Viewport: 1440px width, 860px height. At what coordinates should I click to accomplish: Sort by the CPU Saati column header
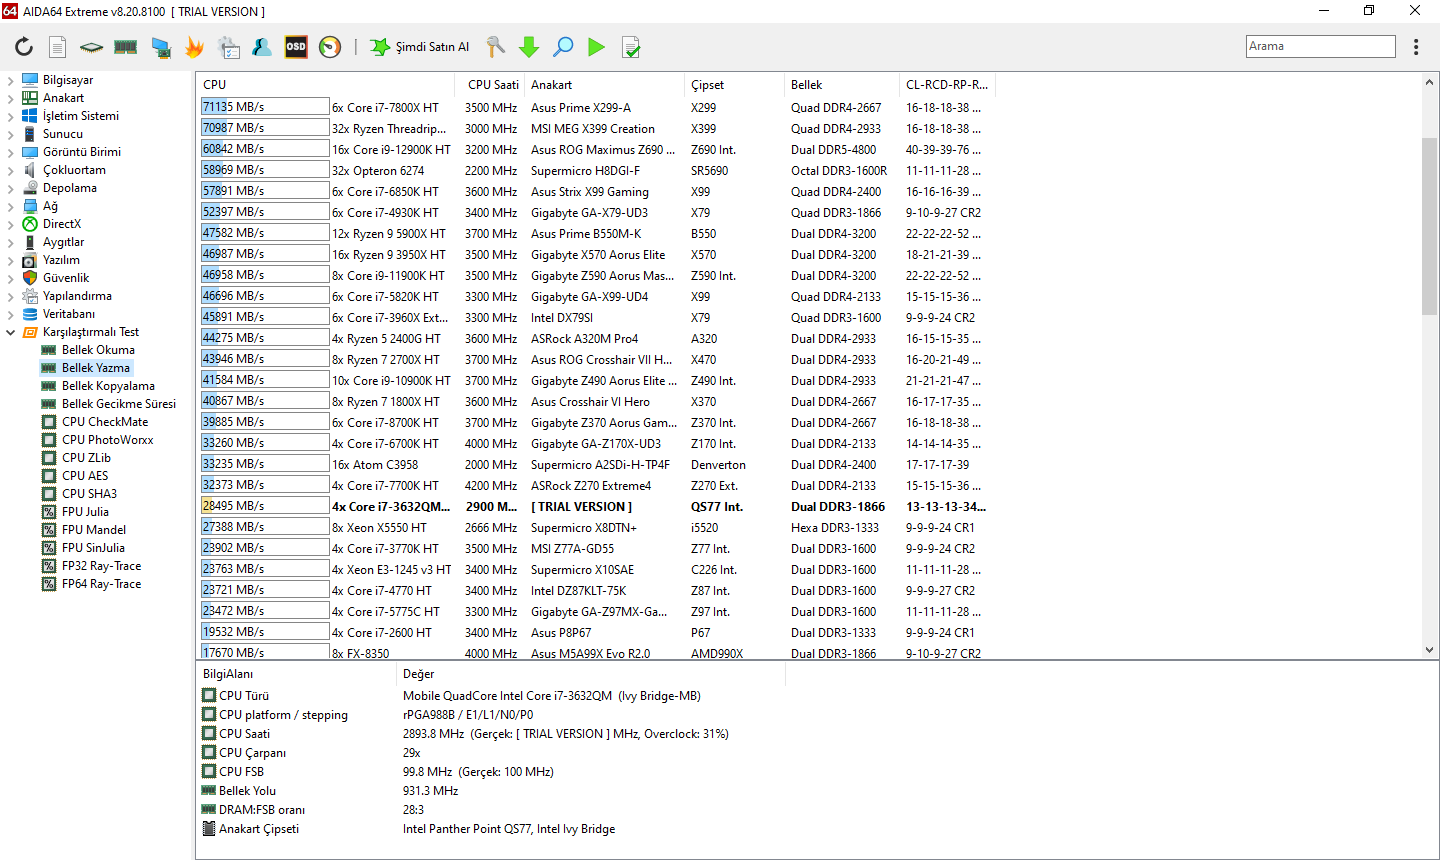(x=492, y=85)
